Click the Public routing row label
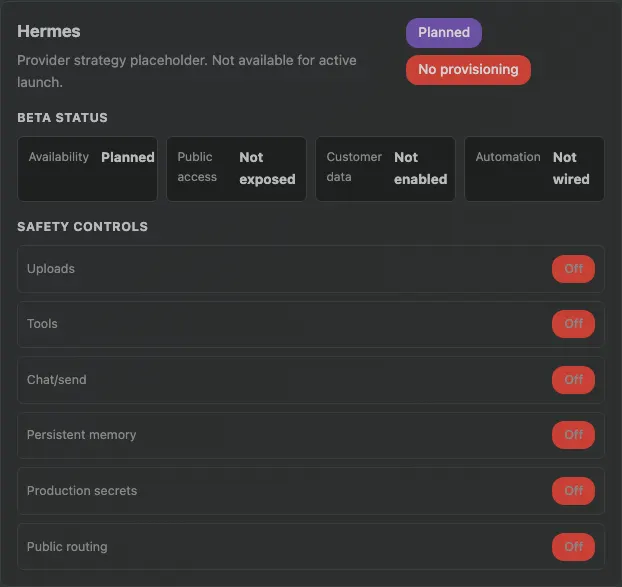Image resolution: width=622 pixels, height=587 pixels. click(67, 547)
